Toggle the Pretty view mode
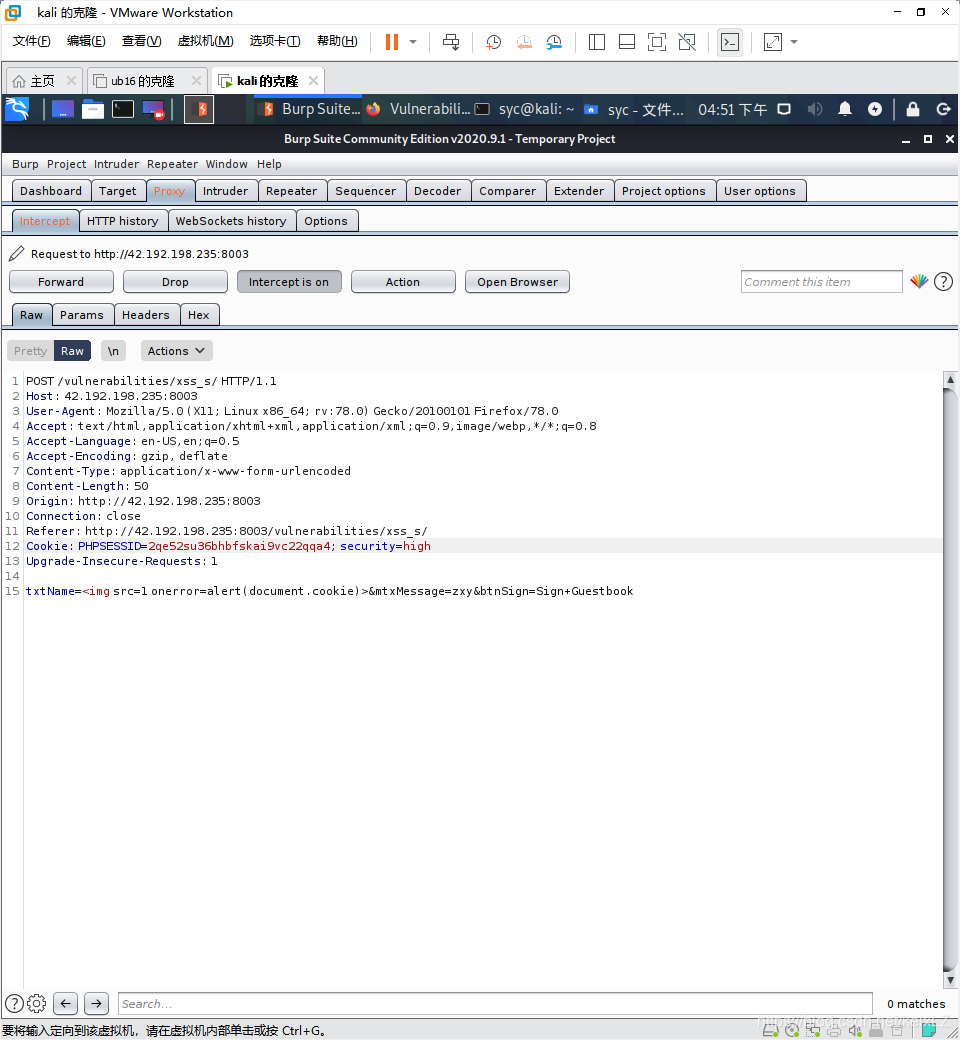Image resolution: width=960 pixels, height=1040 pixels. pos(31,351)
